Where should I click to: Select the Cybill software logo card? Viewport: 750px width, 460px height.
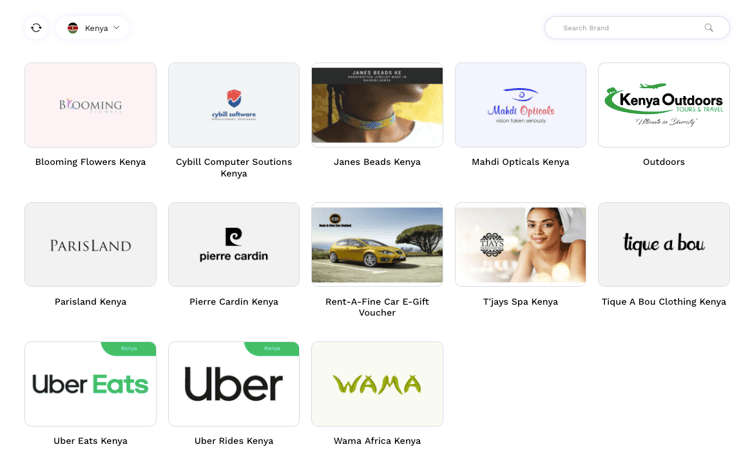[x=234, y=105]
